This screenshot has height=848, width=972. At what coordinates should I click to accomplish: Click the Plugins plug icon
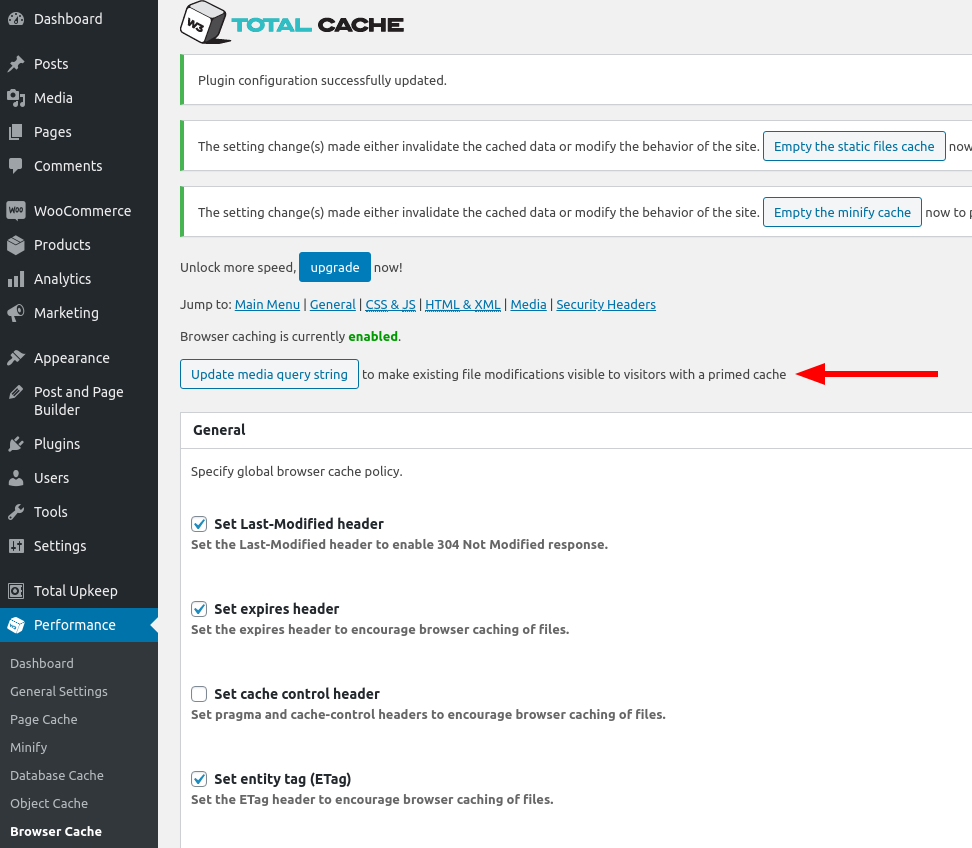click(x=16, y=444)
